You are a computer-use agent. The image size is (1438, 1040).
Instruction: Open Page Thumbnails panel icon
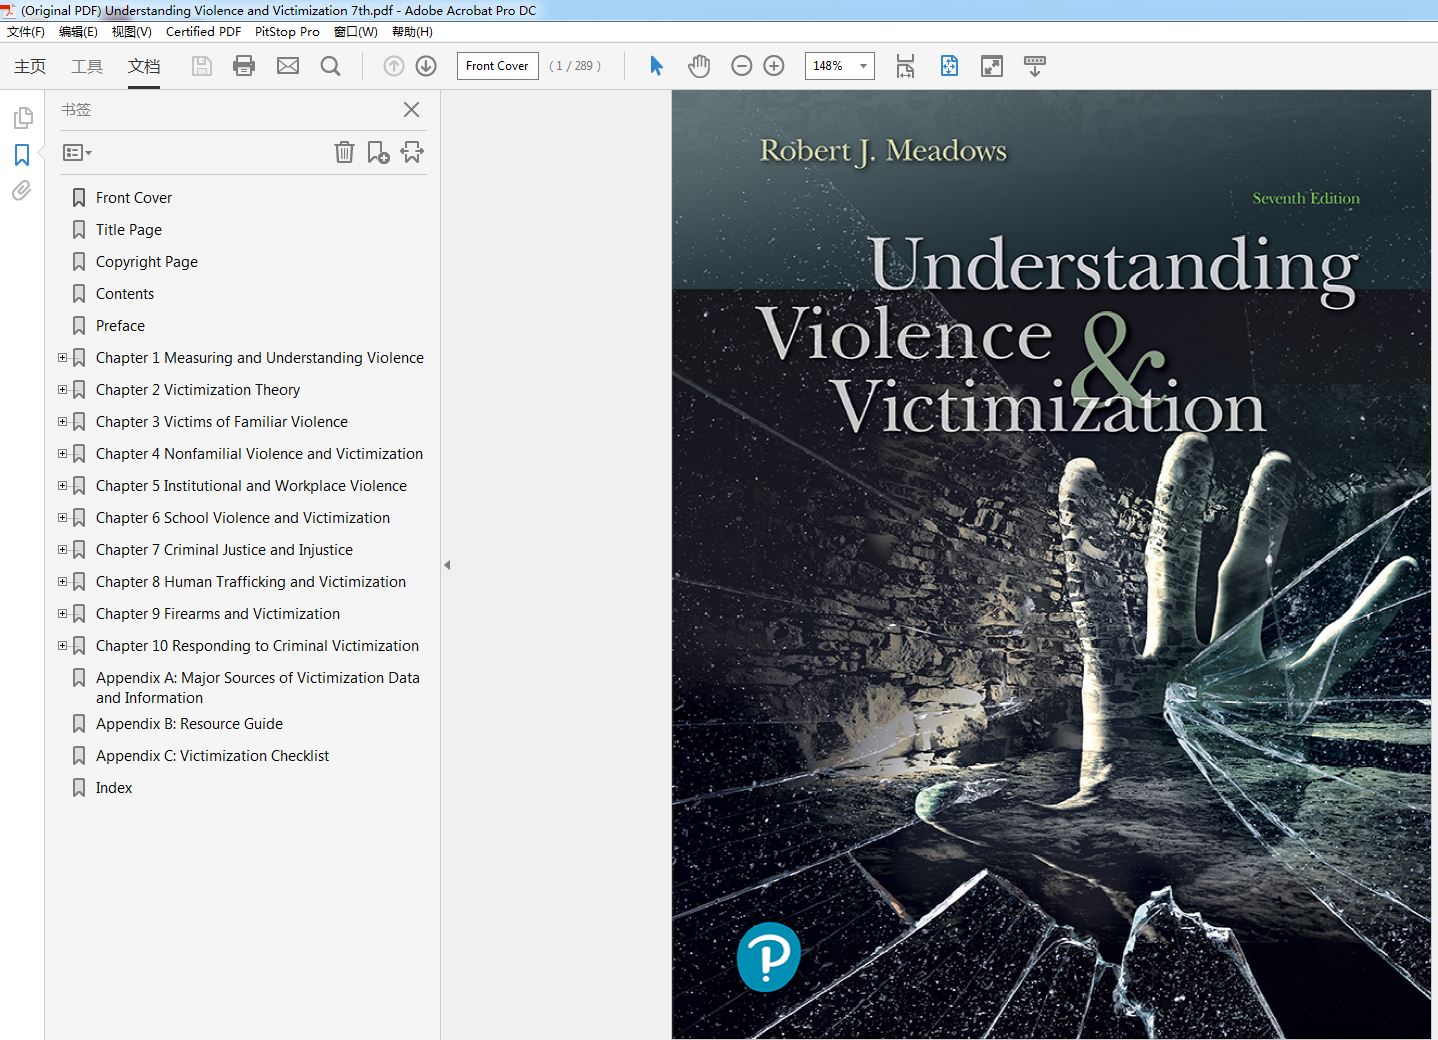tap(22, 118)
